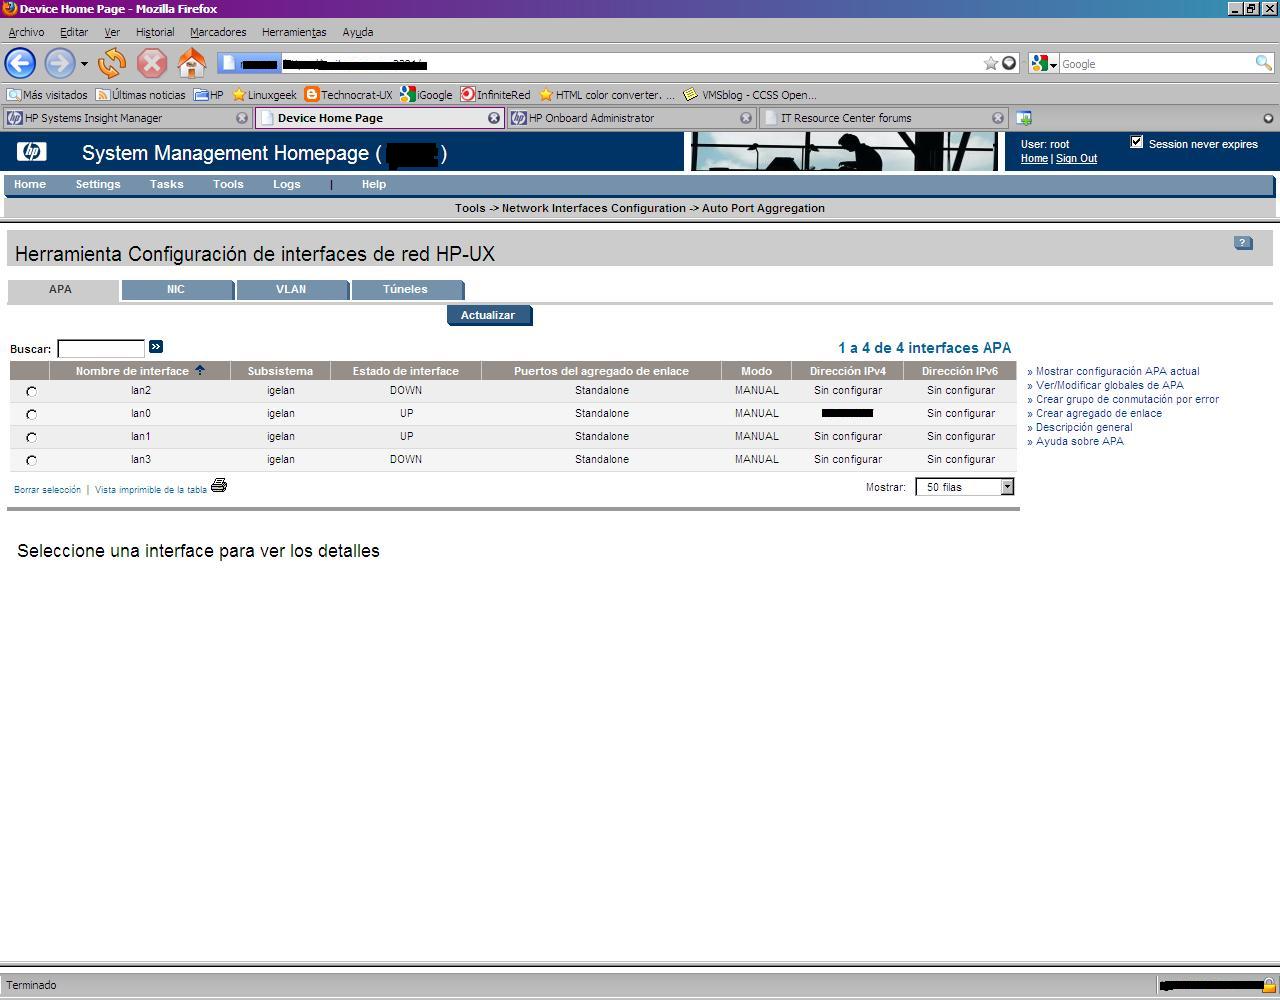Open the Mostrar rows dropdown

coord(1007,487)
